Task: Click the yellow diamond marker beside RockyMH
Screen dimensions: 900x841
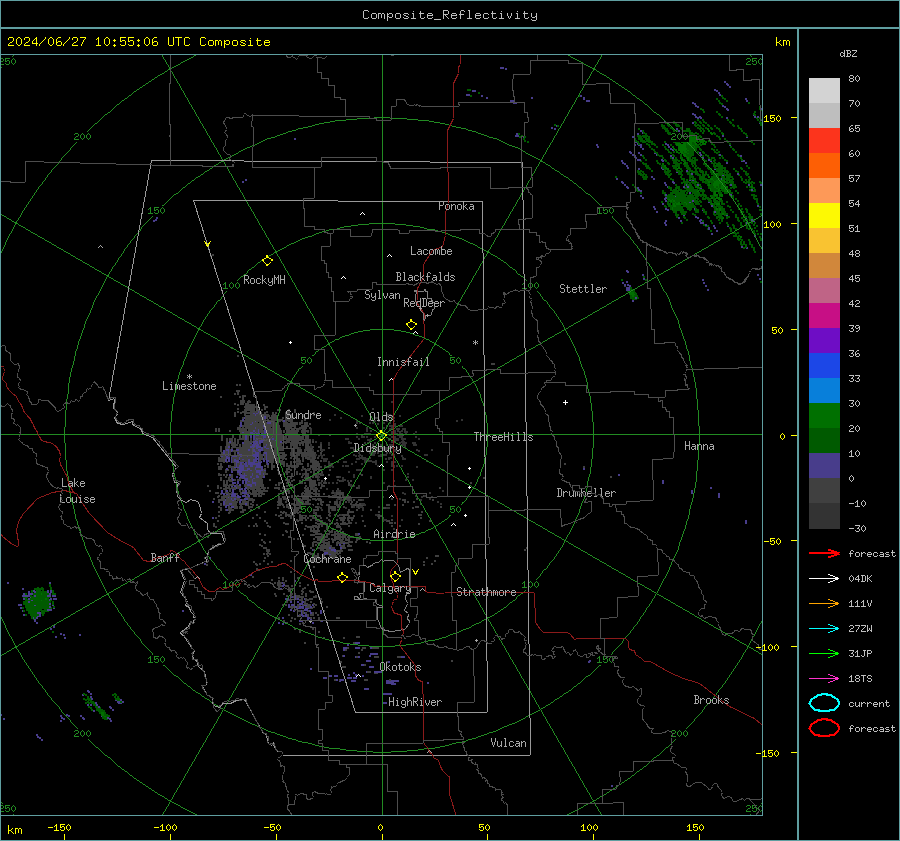Action: tap(267, 261)
